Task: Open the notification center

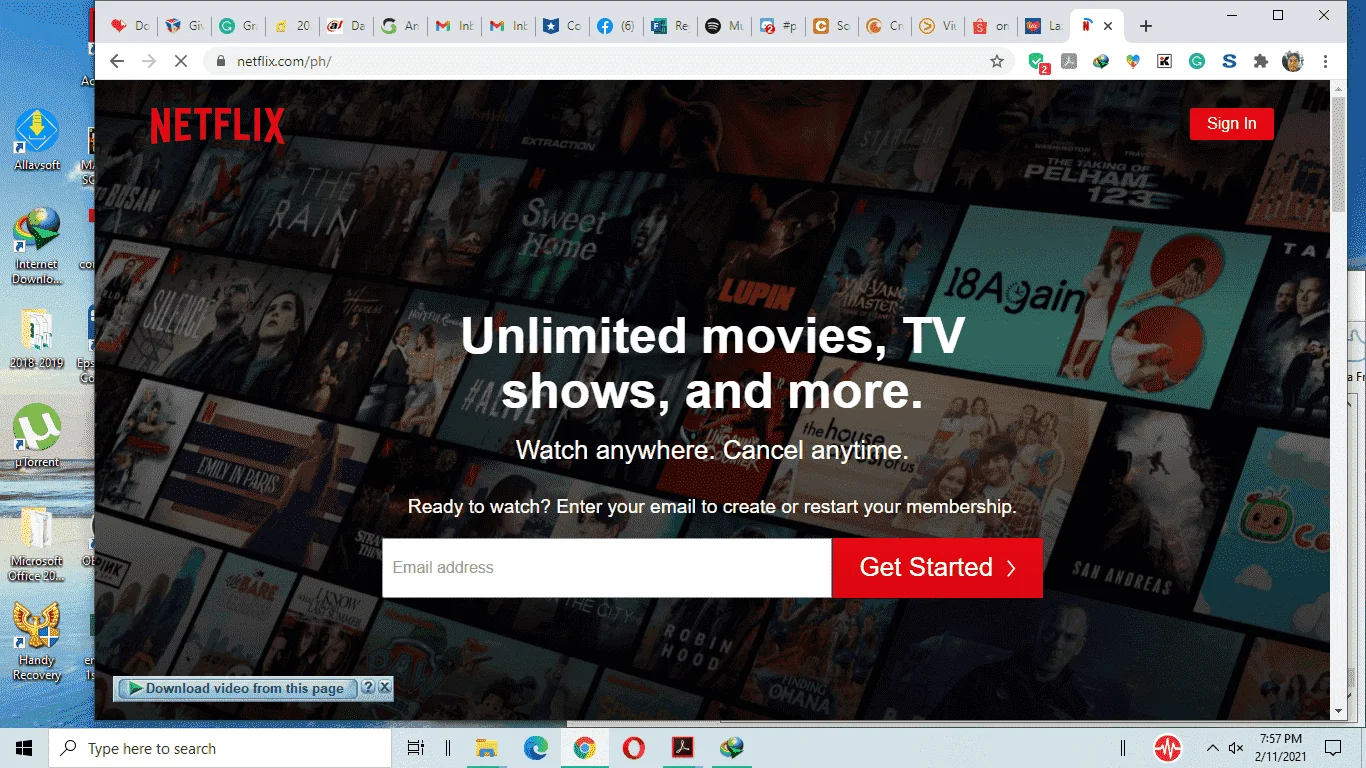Action: [x=1333, y=748]
